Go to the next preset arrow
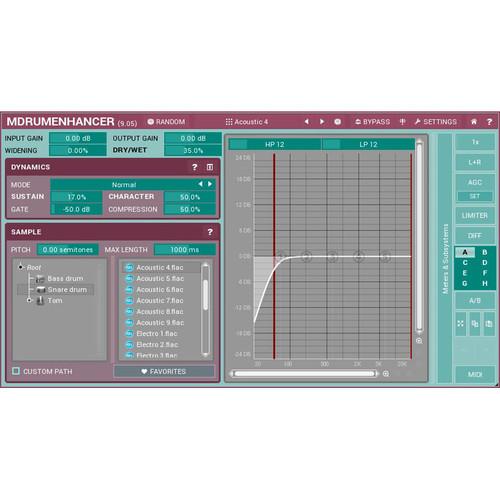 322,122
